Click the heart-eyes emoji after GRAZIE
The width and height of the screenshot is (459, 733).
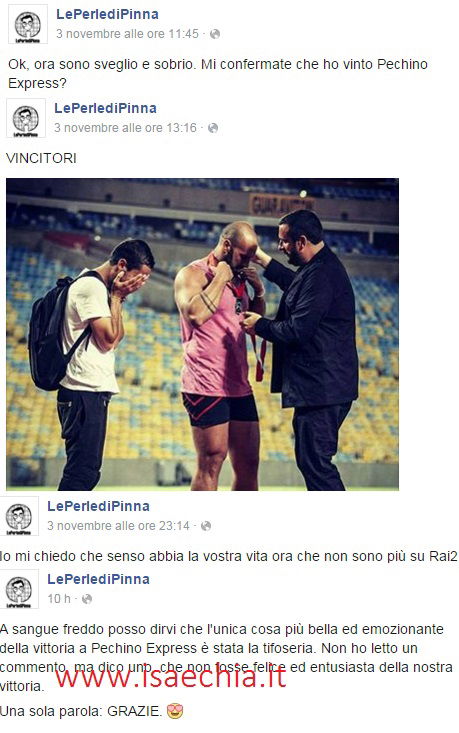[x=175, y=711]
